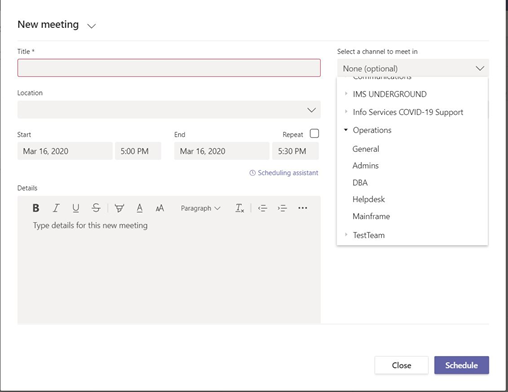Click the 5:30 PM end time
The height and width of the screenshot is (392, 508).
[295, 151]
